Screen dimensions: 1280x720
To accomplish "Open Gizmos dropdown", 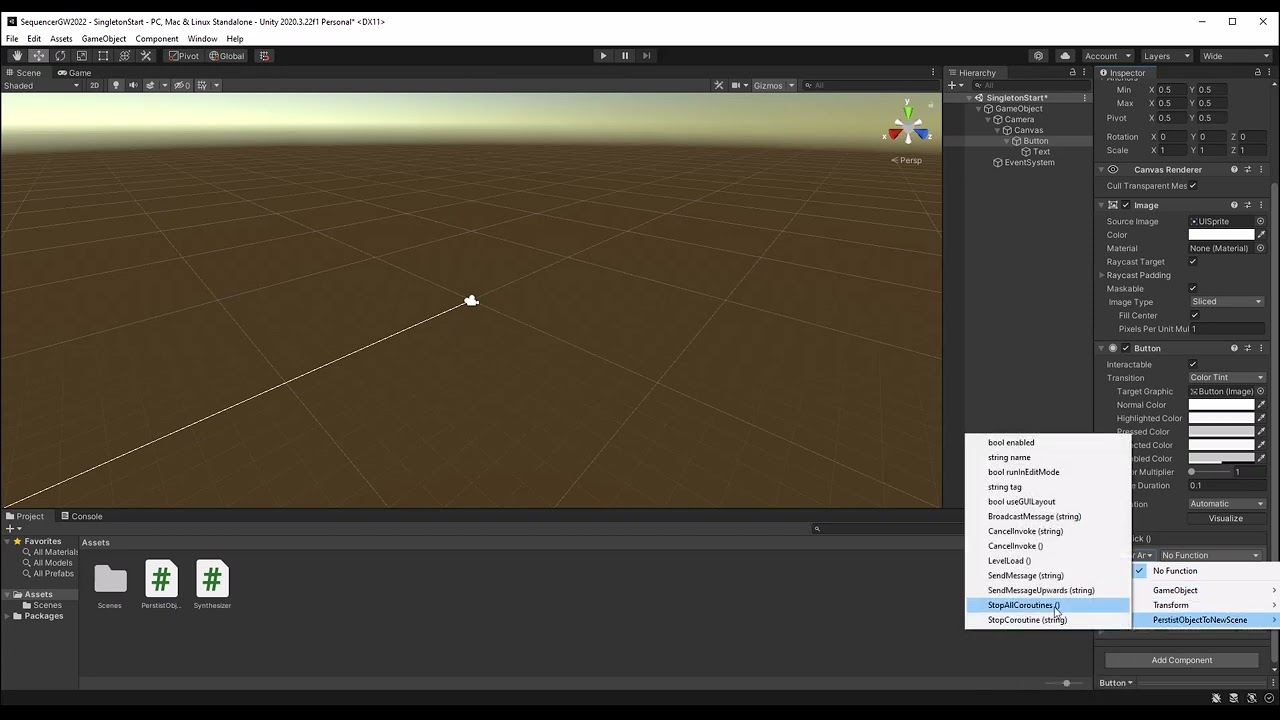I will pos(774,85).
